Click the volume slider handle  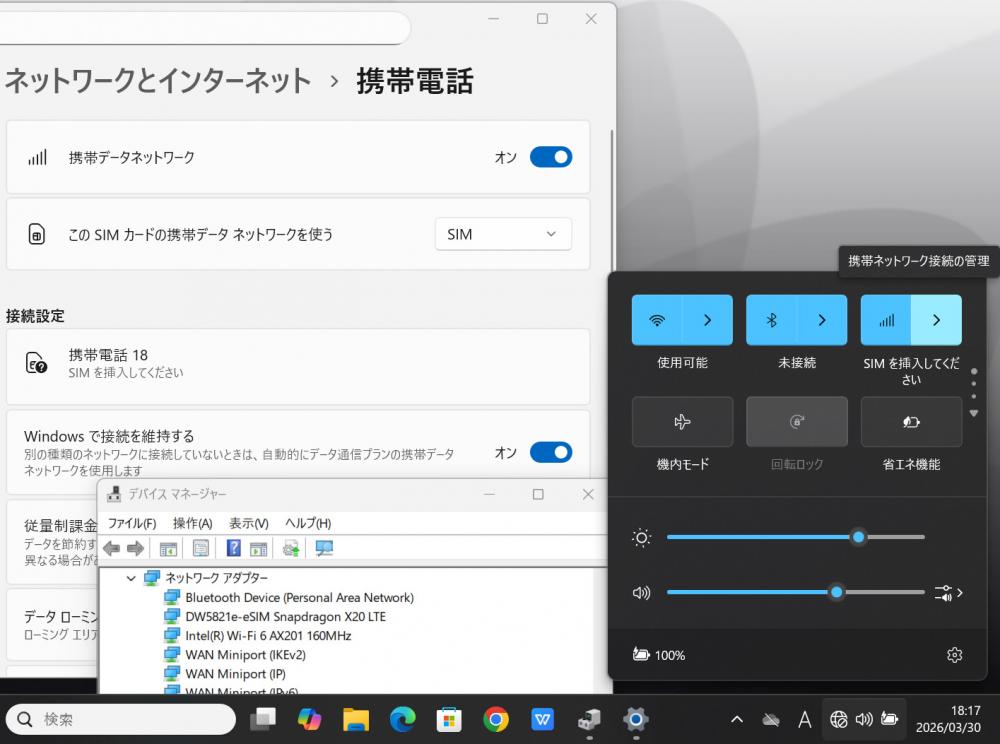[x=837, y=592]
